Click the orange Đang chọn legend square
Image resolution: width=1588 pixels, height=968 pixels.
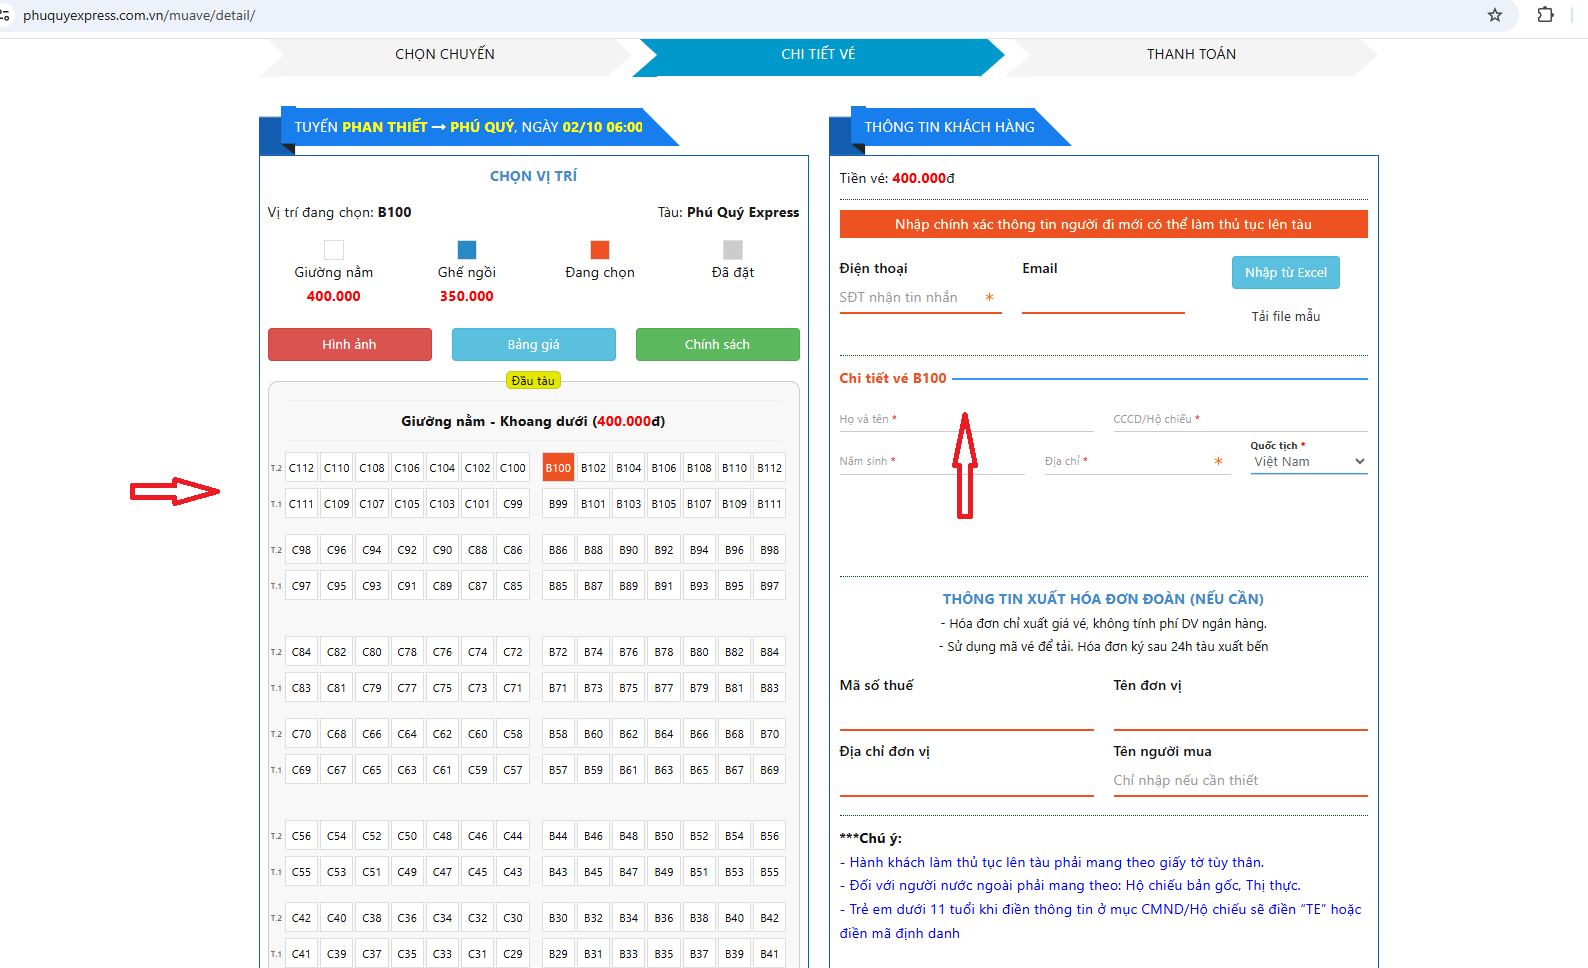coord(600,250)
